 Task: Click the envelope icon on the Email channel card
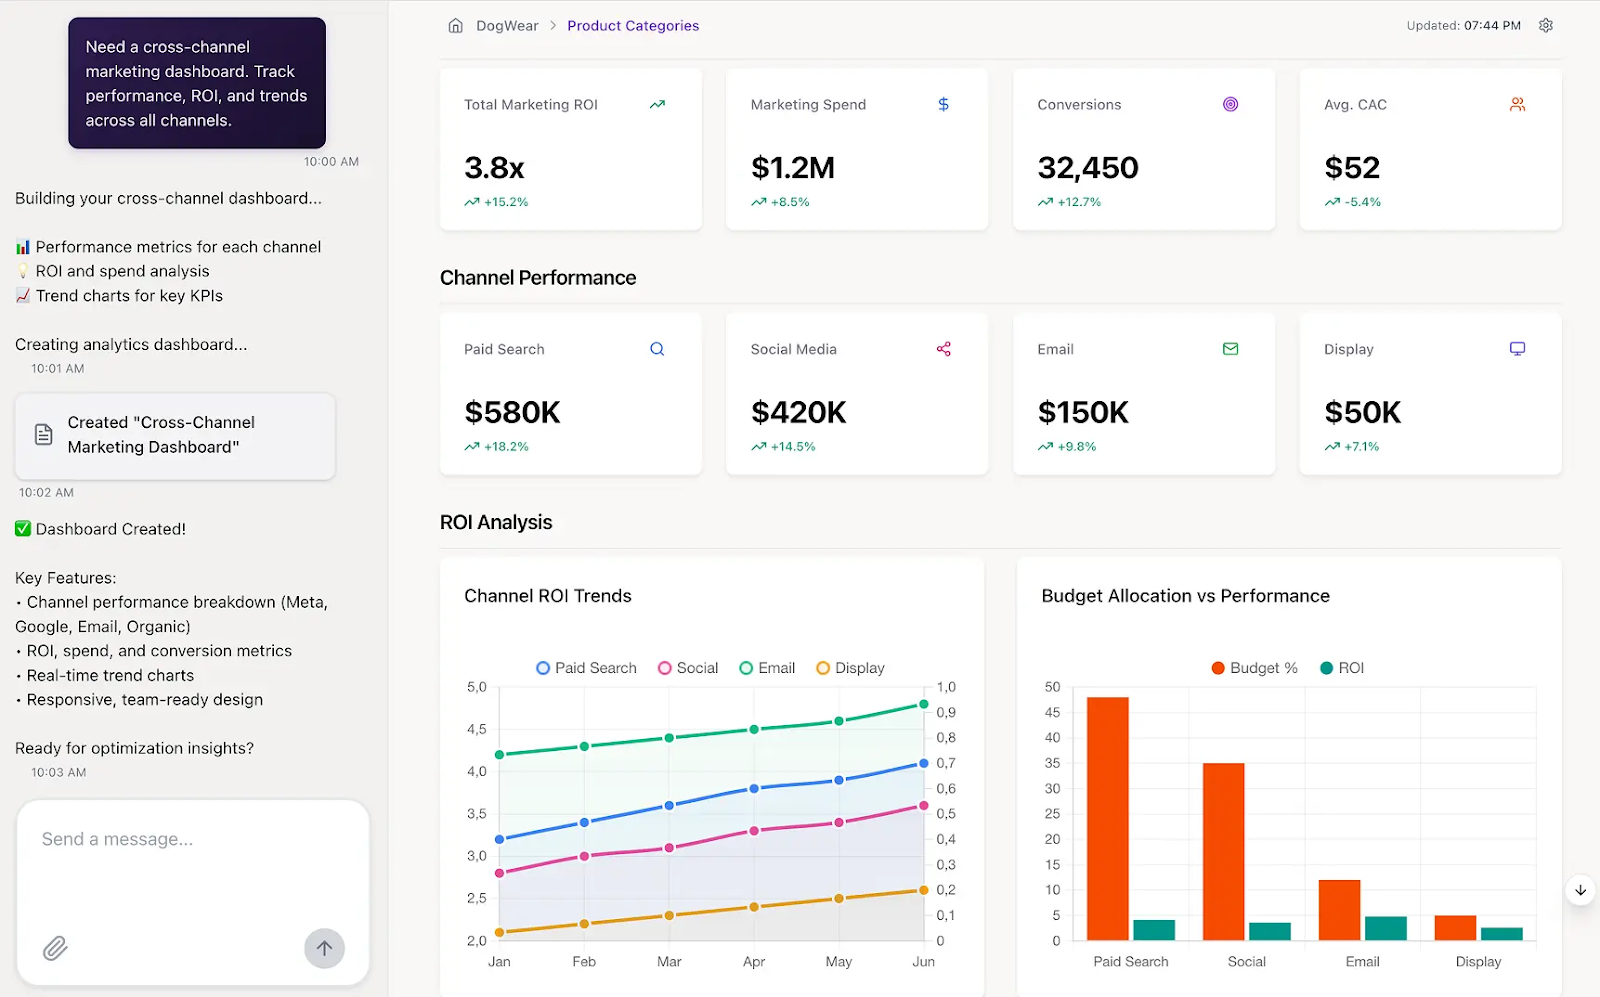(1230, 349)
